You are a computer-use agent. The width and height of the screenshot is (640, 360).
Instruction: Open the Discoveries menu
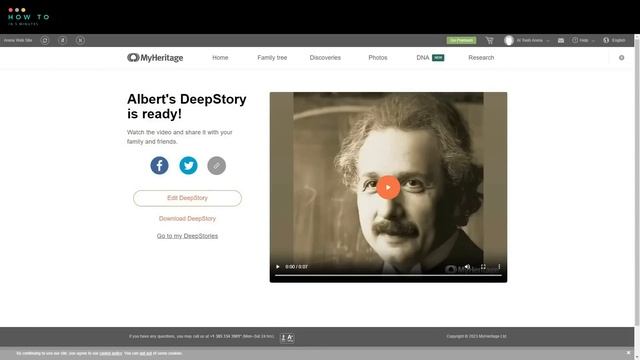pyautogui.click(x=325, y=58)
